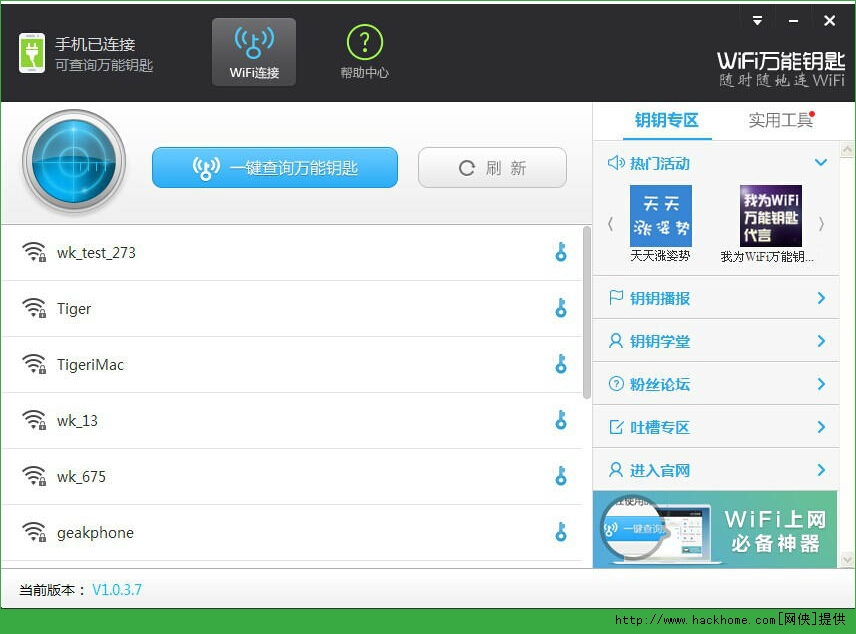Open the title bar dropdown menu arrow
Image resolution: width=856 pixels, height=634 pixels.
click(x=757, y=21)
